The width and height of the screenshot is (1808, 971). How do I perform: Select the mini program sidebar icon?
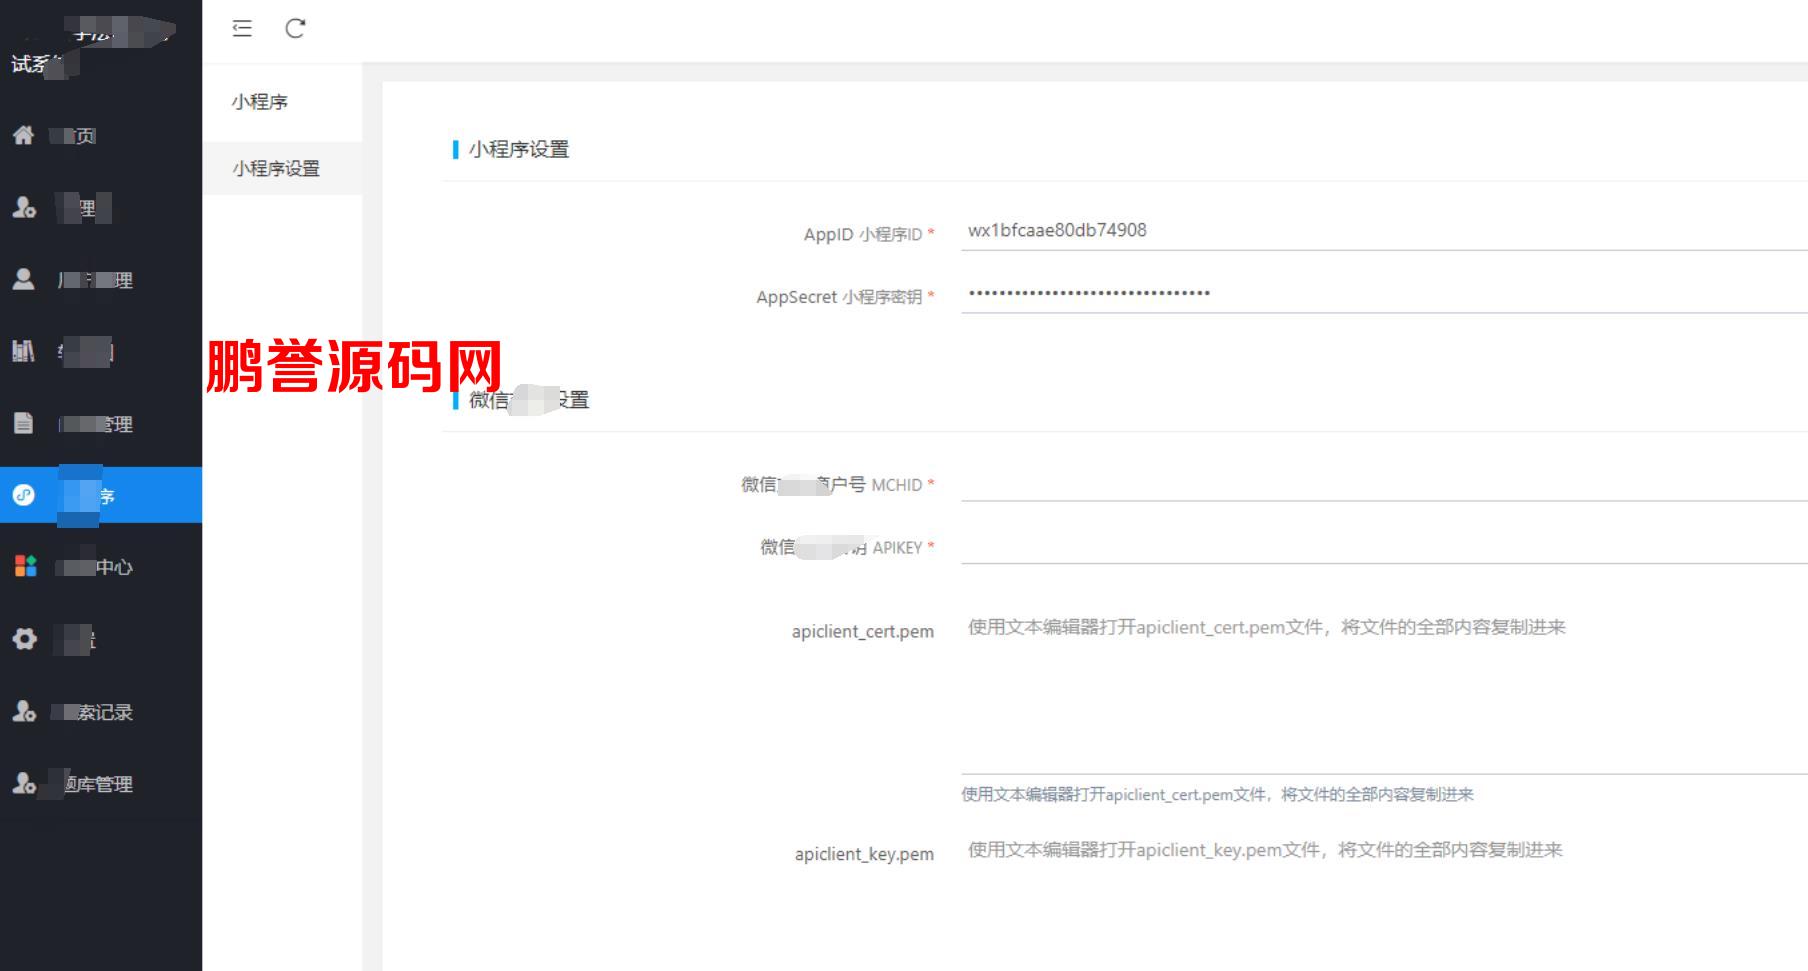24,495
